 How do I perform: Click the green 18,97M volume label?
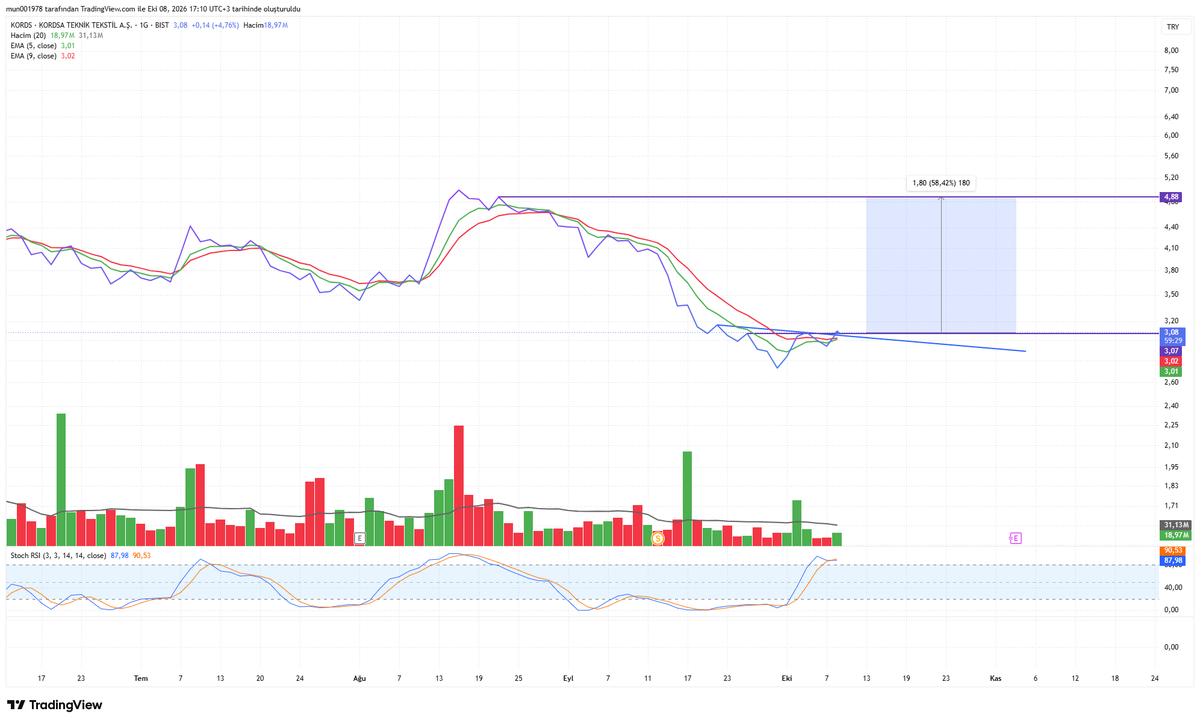pyautogui.click(x=1174, y=535)
